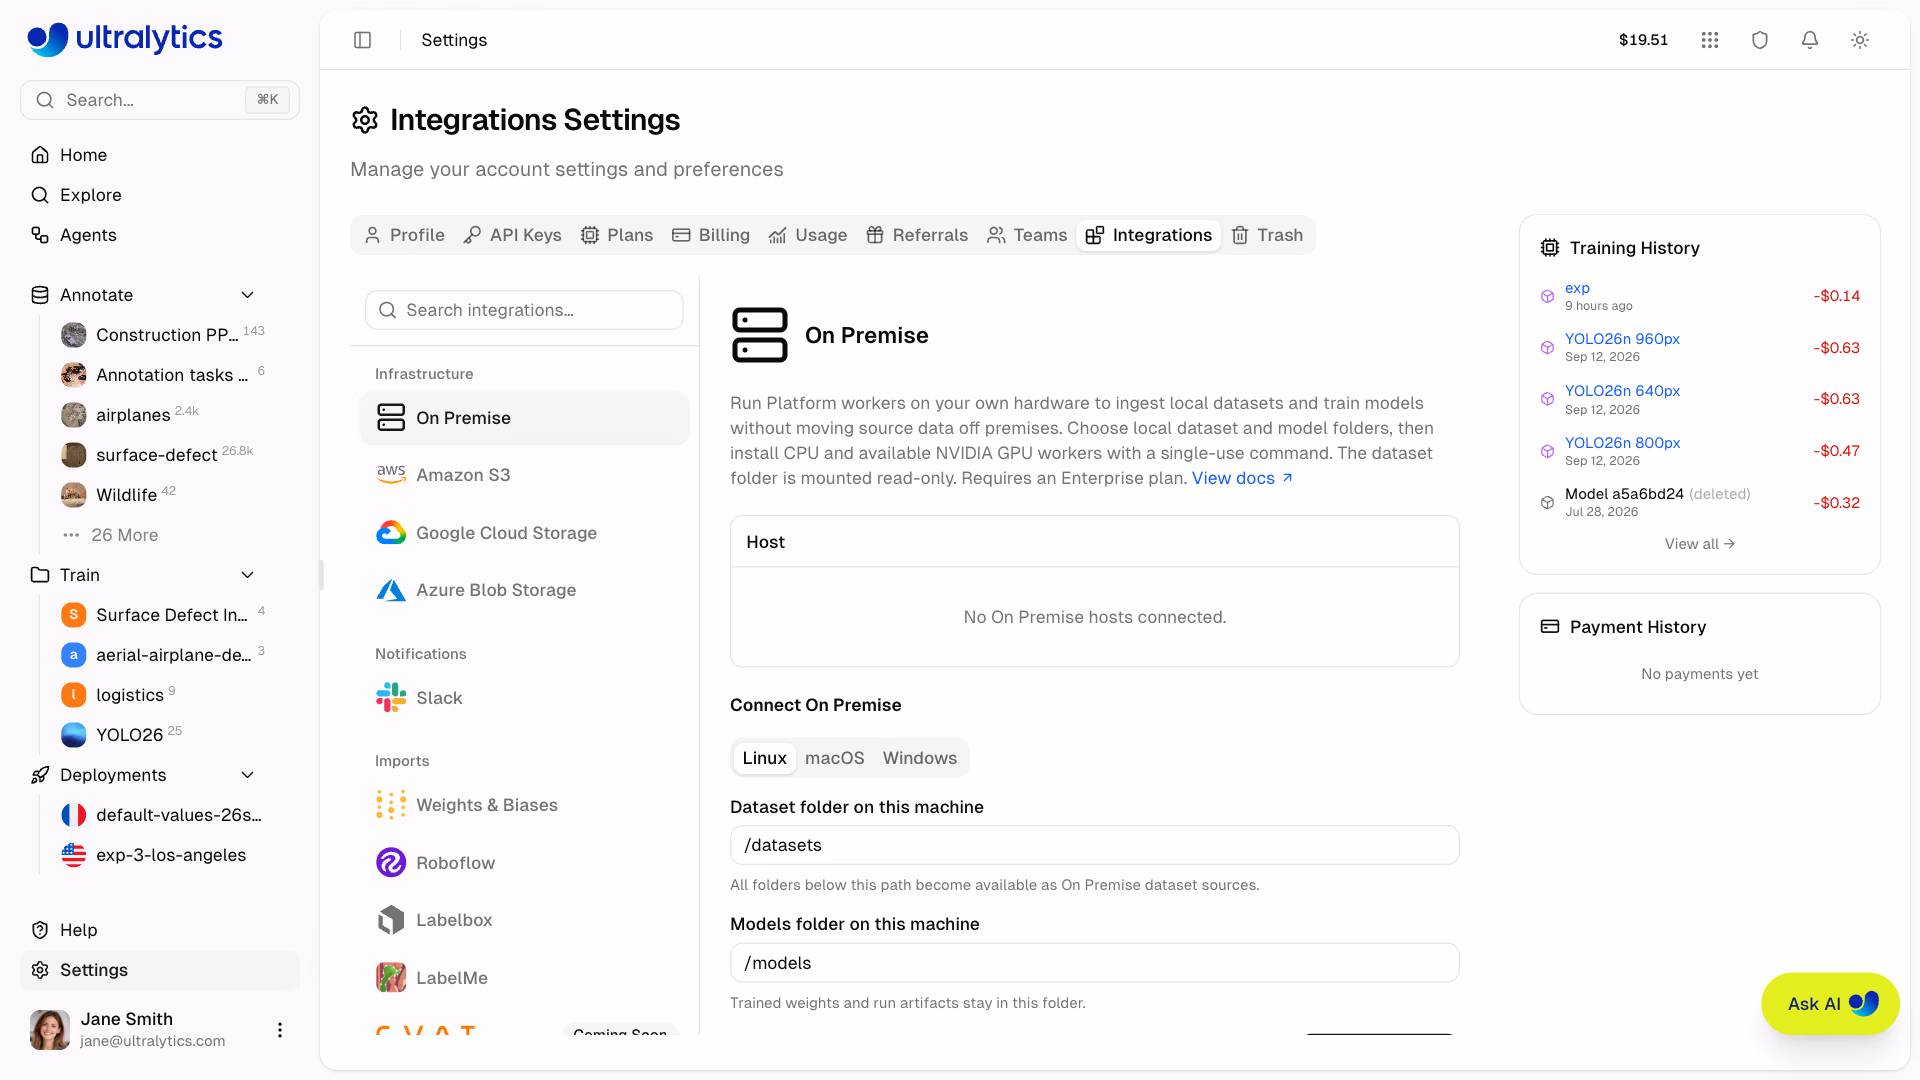This screenshot has width=1920, height=1080.
Task: Toggle the light theme sun icon
Action: click(1860, 40)
